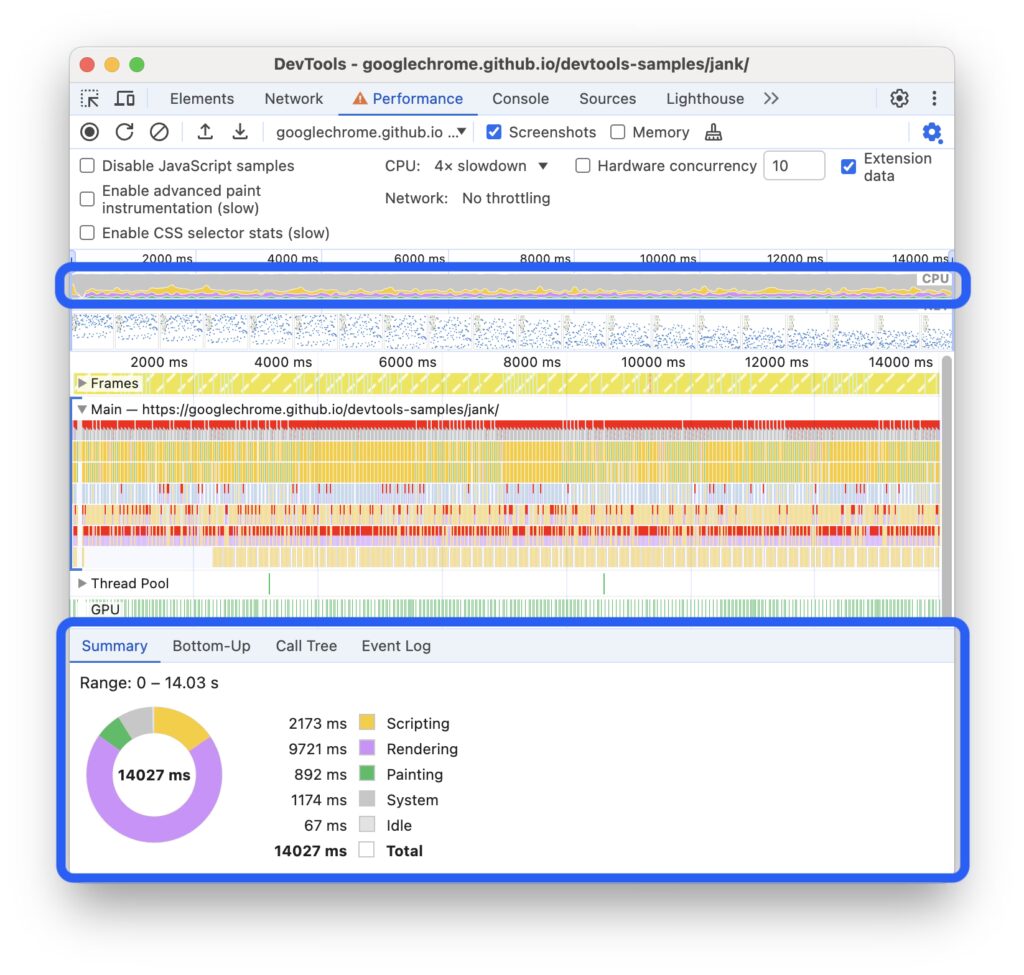This screenshot has width=1024, height=975.
Task: Expand the Thread Pool track
Action: click(x=82, y=583)
